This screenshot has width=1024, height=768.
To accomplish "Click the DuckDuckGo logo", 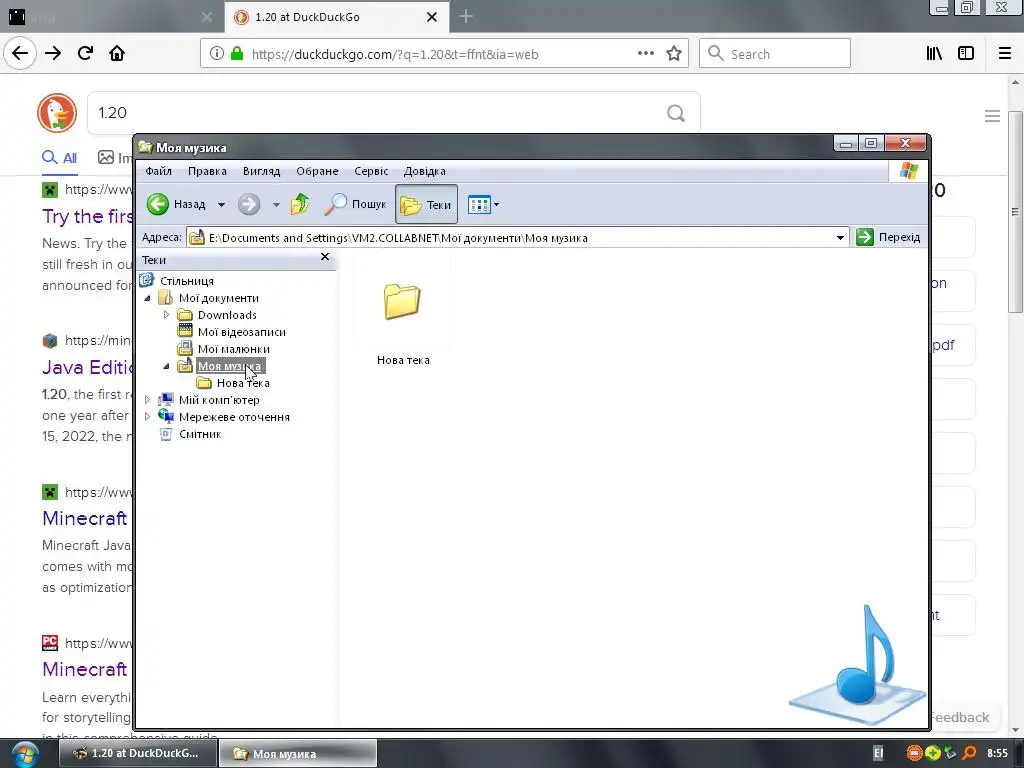I will (57, 113).
